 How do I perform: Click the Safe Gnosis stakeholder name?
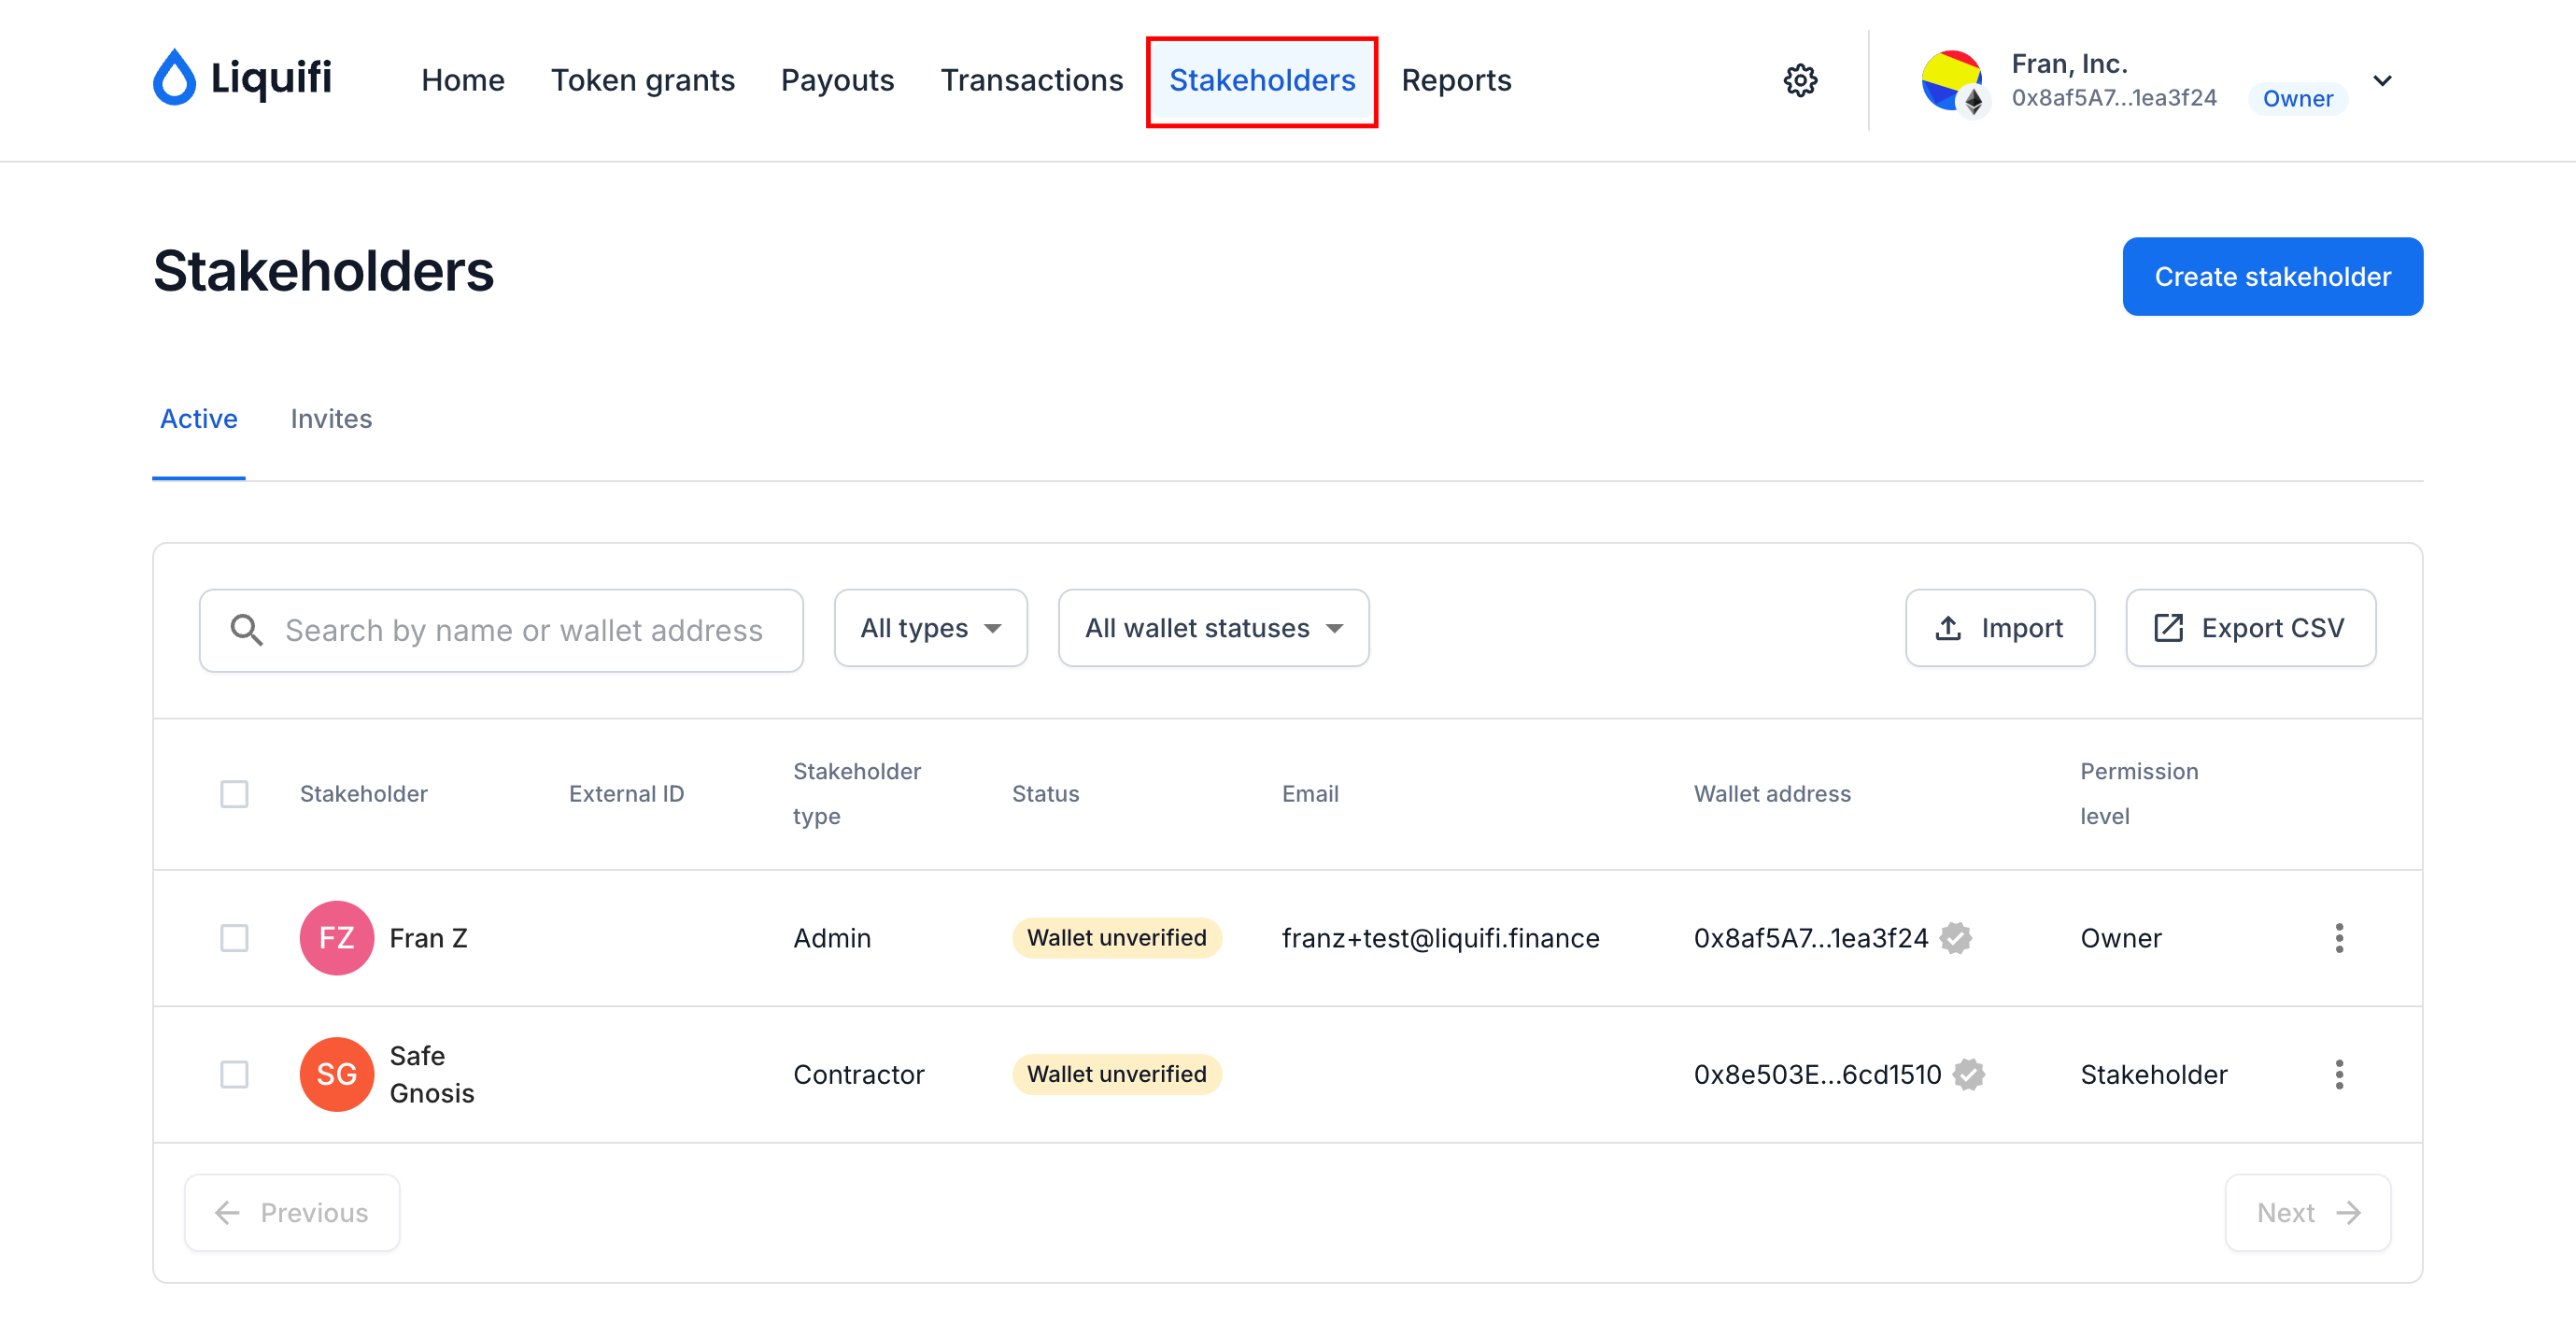[432, 1074]
